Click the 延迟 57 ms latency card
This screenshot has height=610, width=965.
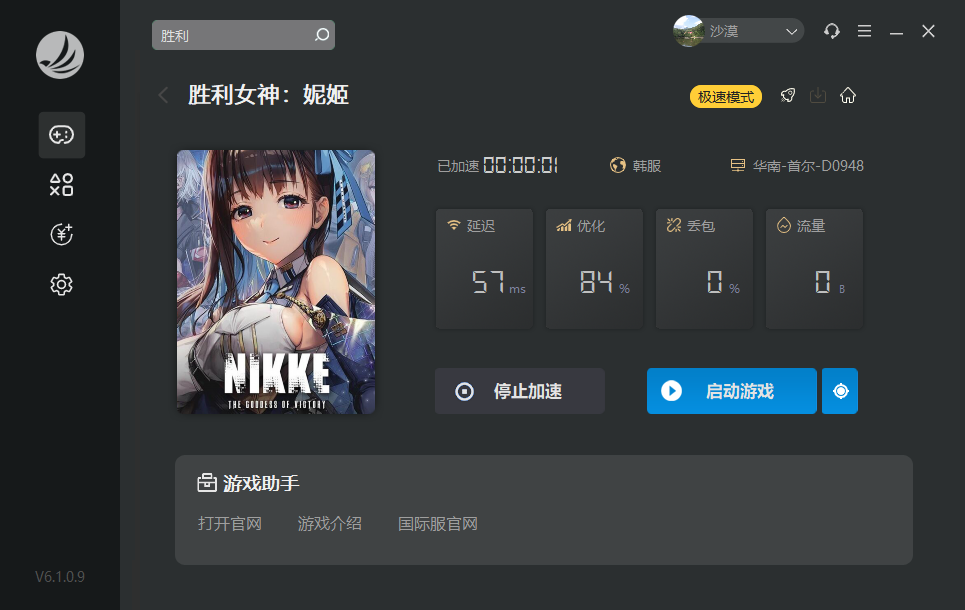pyautogui.click(x=484, y=268)
